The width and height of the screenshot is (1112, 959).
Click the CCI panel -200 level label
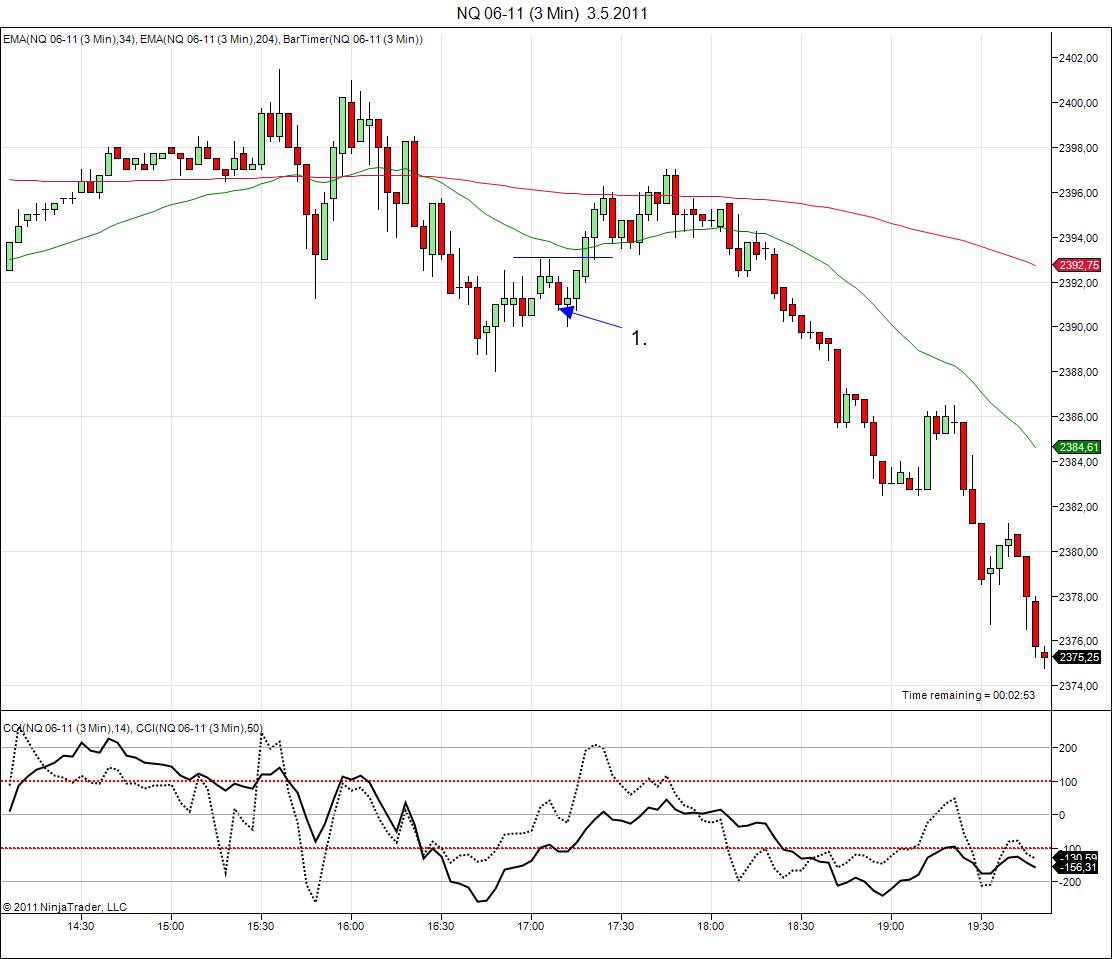[x=1068, y=882]
